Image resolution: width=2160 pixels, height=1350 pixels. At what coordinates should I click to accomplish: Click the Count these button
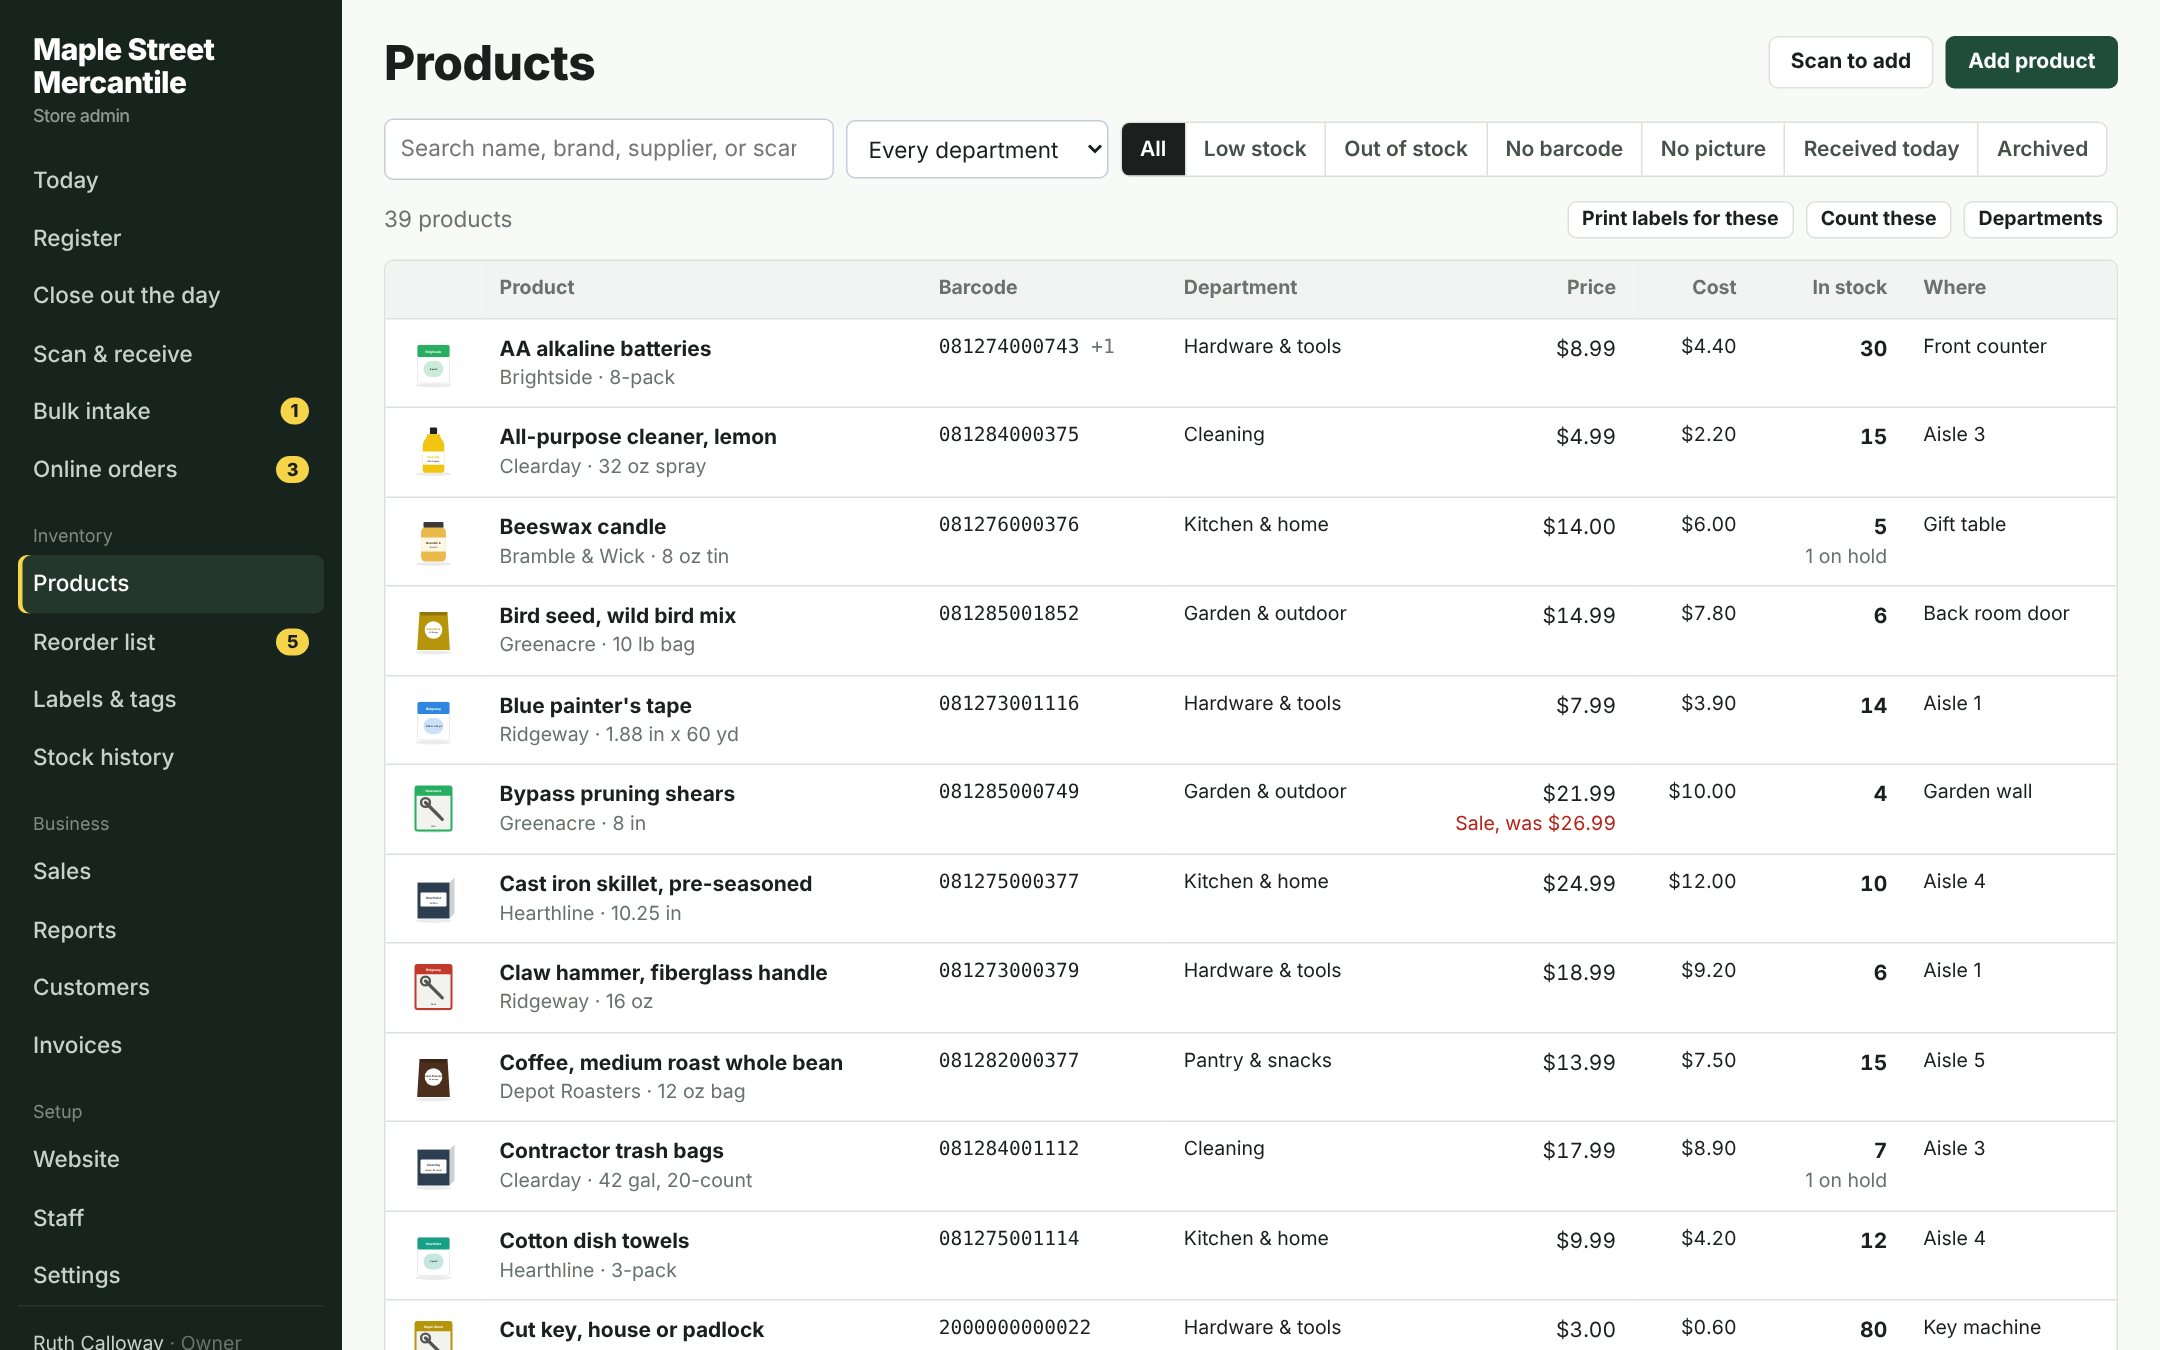coord(1878,219)
